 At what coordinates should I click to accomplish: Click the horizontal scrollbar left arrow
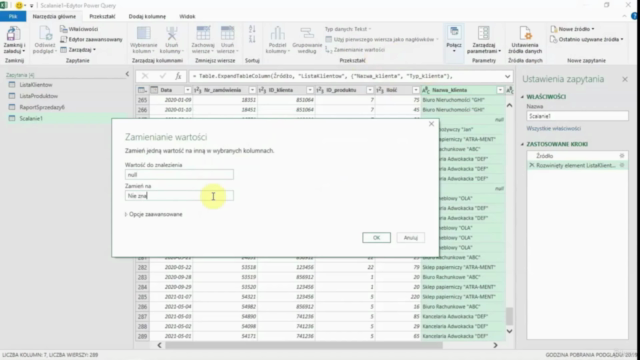coord(160,345)
